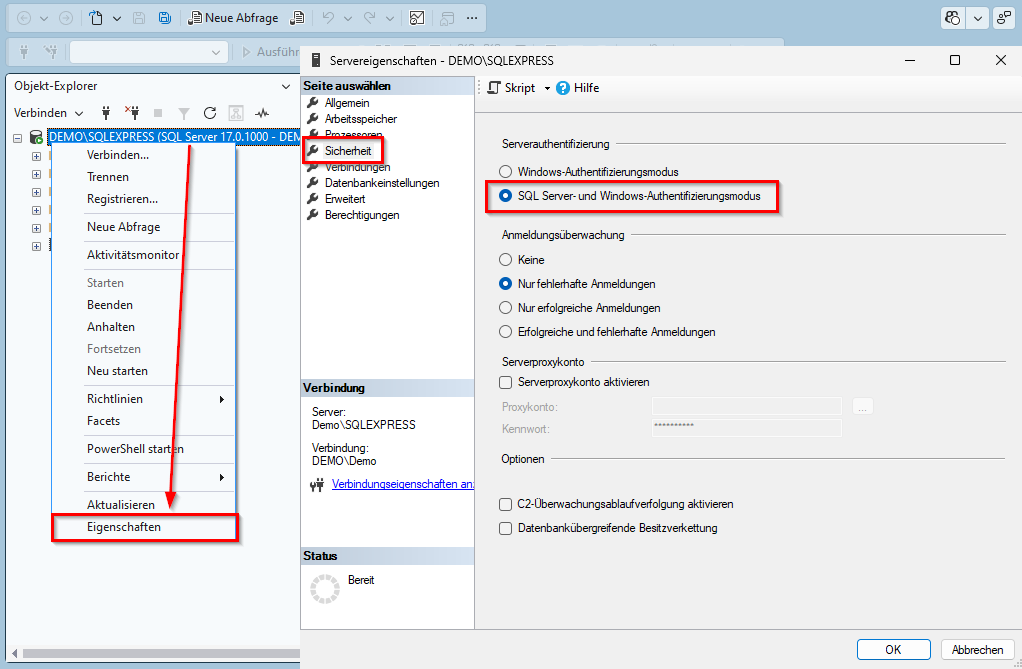1022x669 pixels.
Task: Click the refresh icon in Objekt-Explorer
Action: [x=210, y=113]
